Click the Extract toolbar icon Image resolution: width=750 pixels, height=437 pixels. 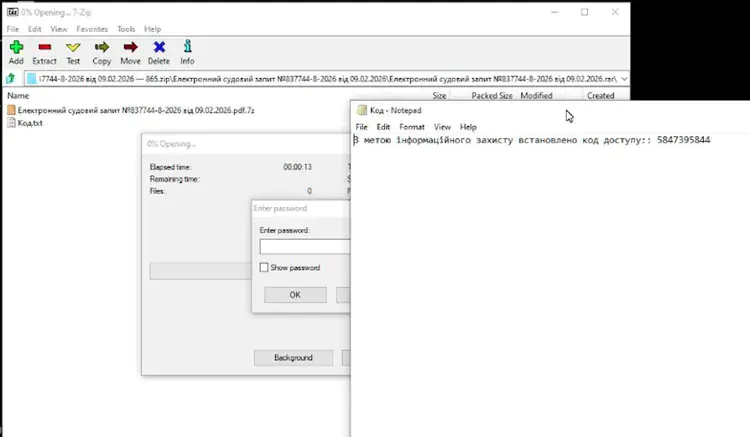(44, 52)
